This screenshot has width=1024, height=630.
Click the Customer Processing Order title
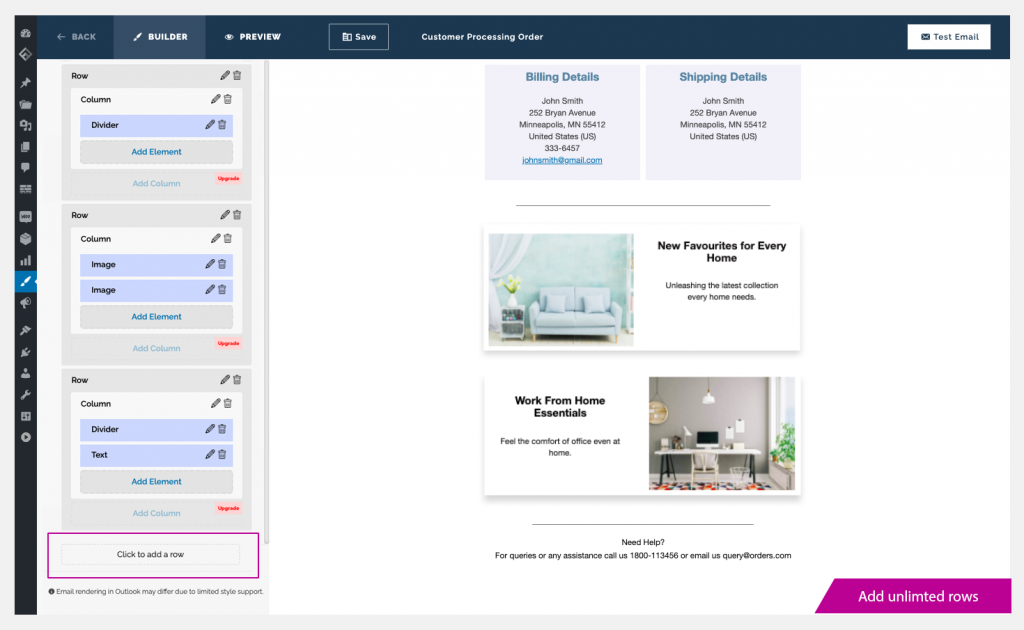482,37
